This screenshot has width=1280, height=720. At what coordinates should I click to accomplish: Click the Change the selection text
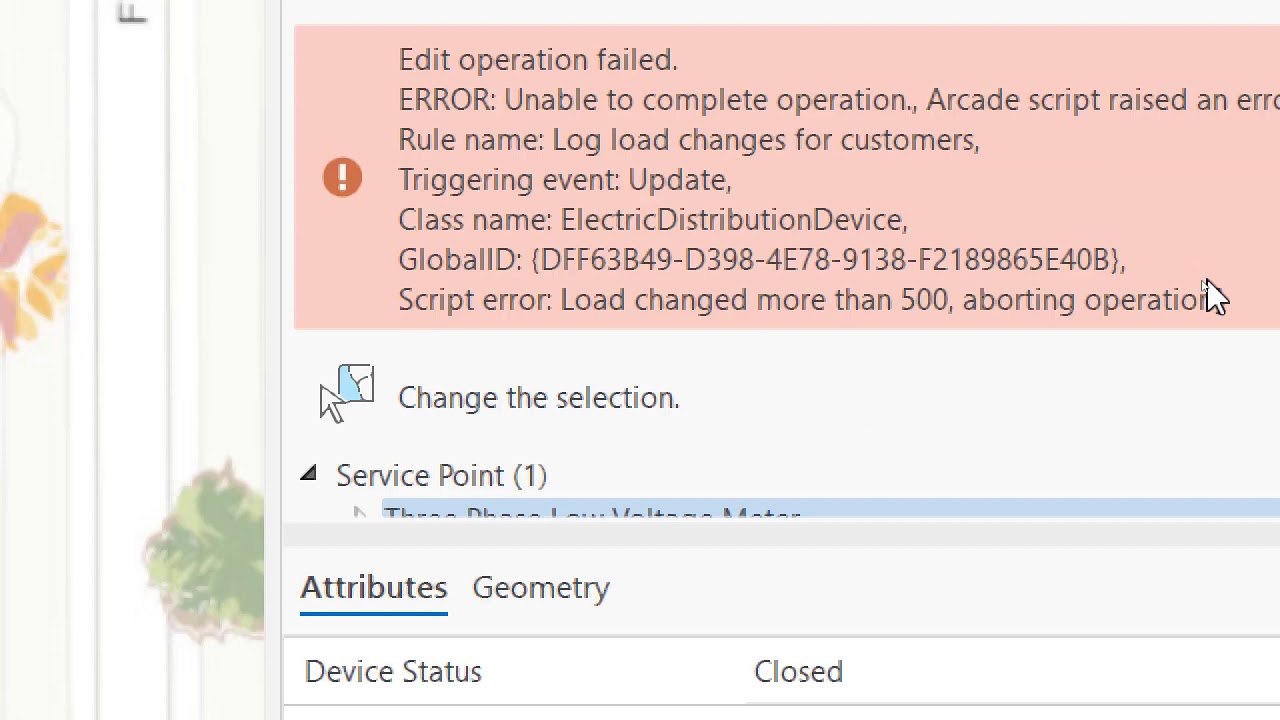(x=538, y=397)
